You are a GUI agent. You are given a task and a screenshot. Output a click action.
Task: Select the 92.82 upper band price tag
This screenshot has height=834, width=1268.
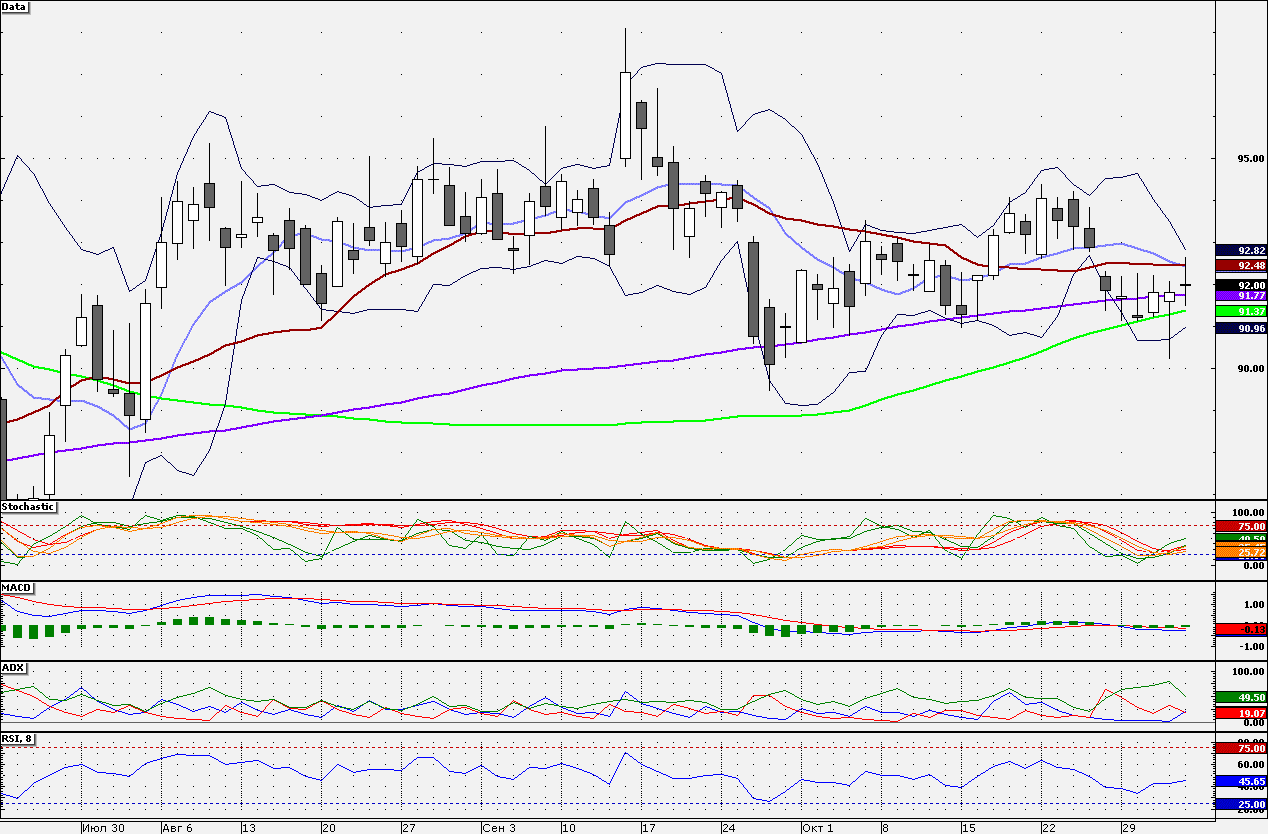pos(1241,250)
